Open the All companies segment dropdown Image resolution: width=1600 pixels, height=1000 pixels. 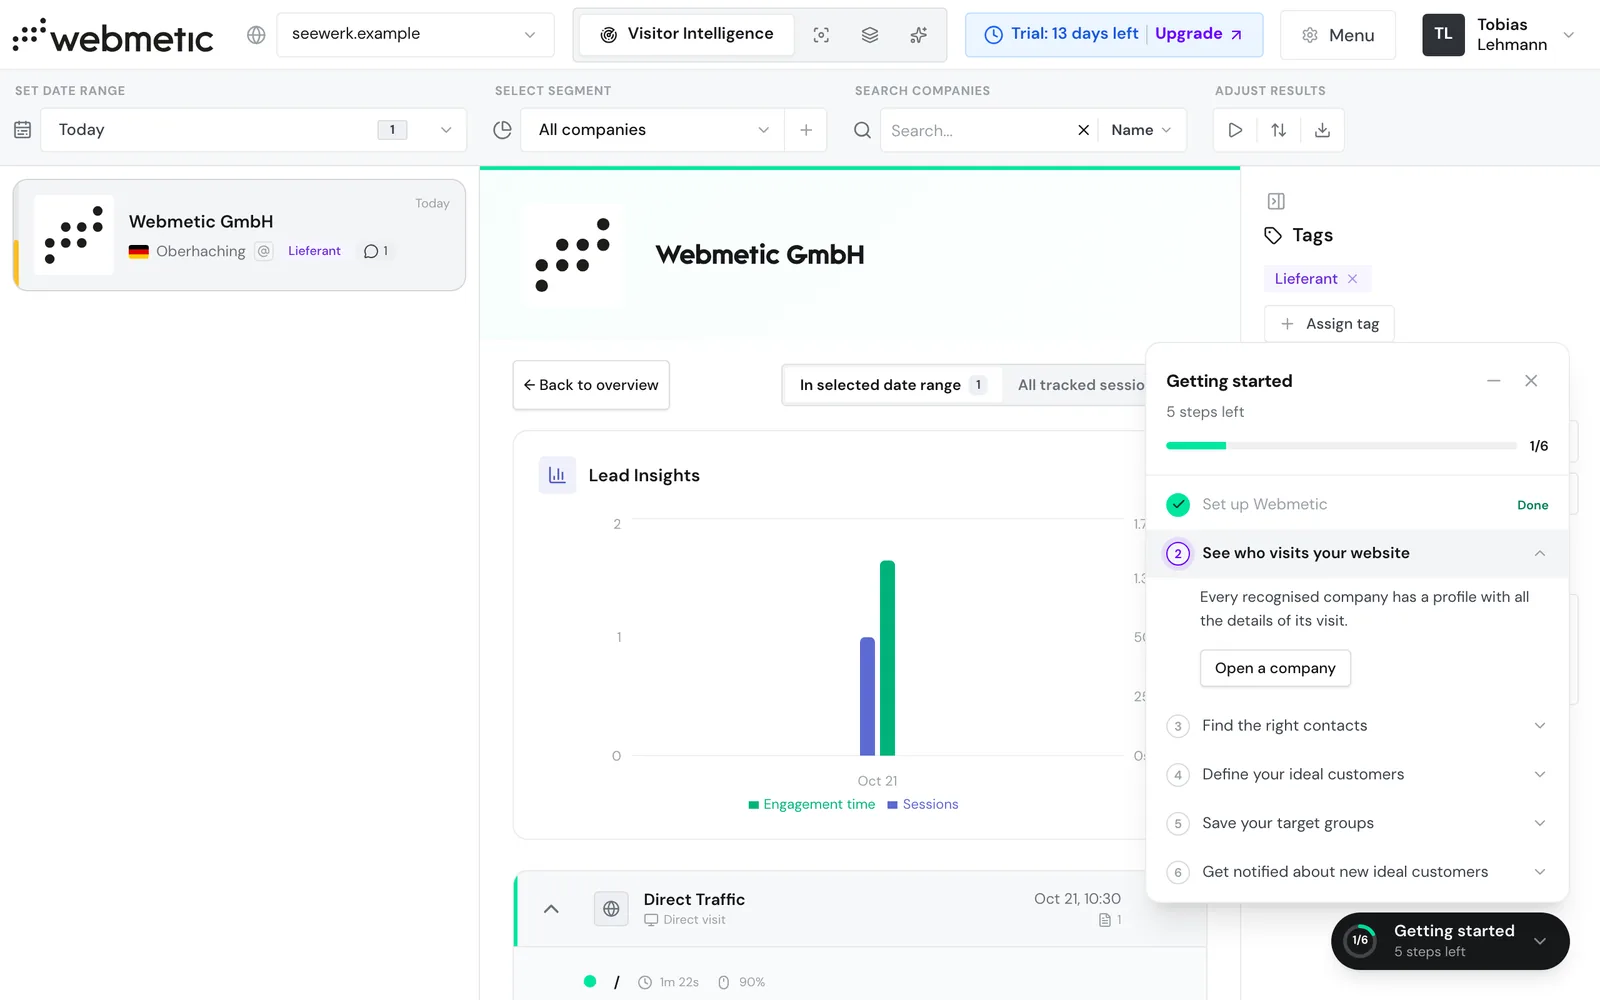point(654,130)
